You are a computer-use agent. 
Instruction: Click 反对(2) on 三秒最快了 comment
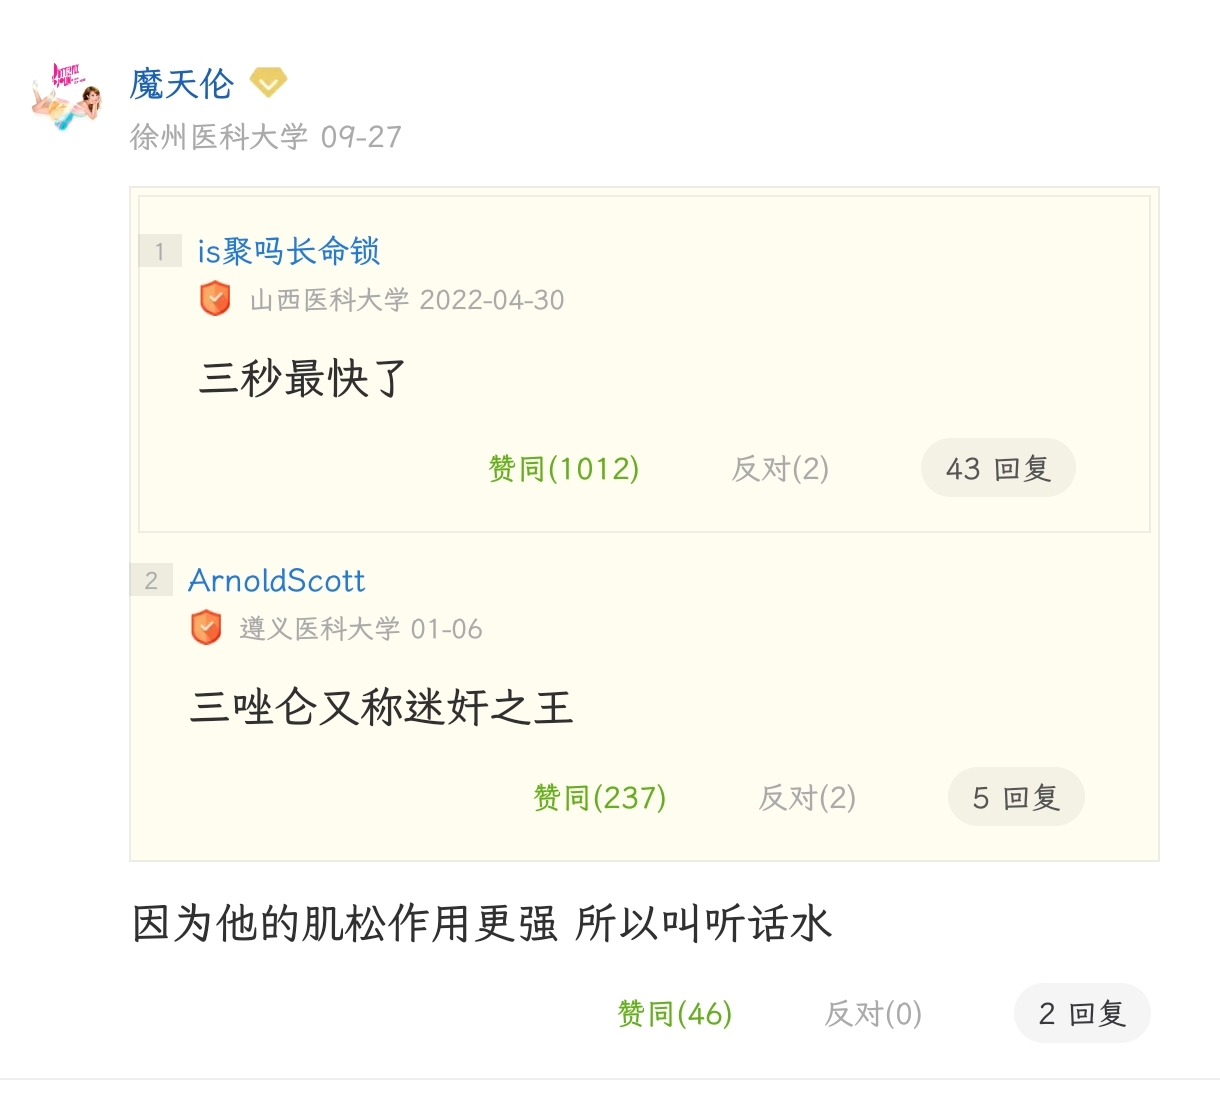point(780,468)
